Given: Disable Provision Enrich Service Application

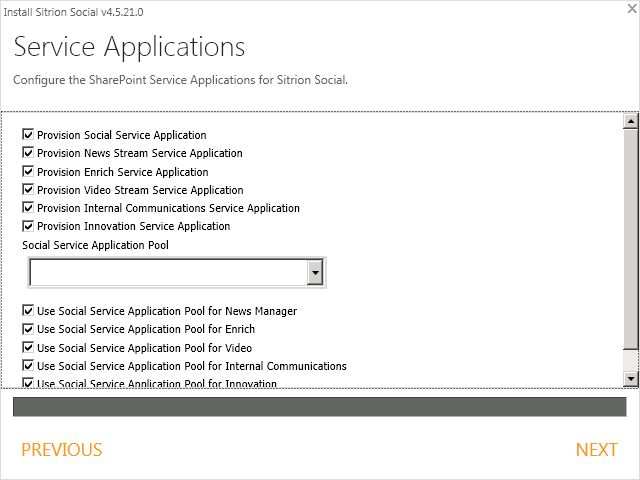Looking at the screenshot, I should coord(28,172).
